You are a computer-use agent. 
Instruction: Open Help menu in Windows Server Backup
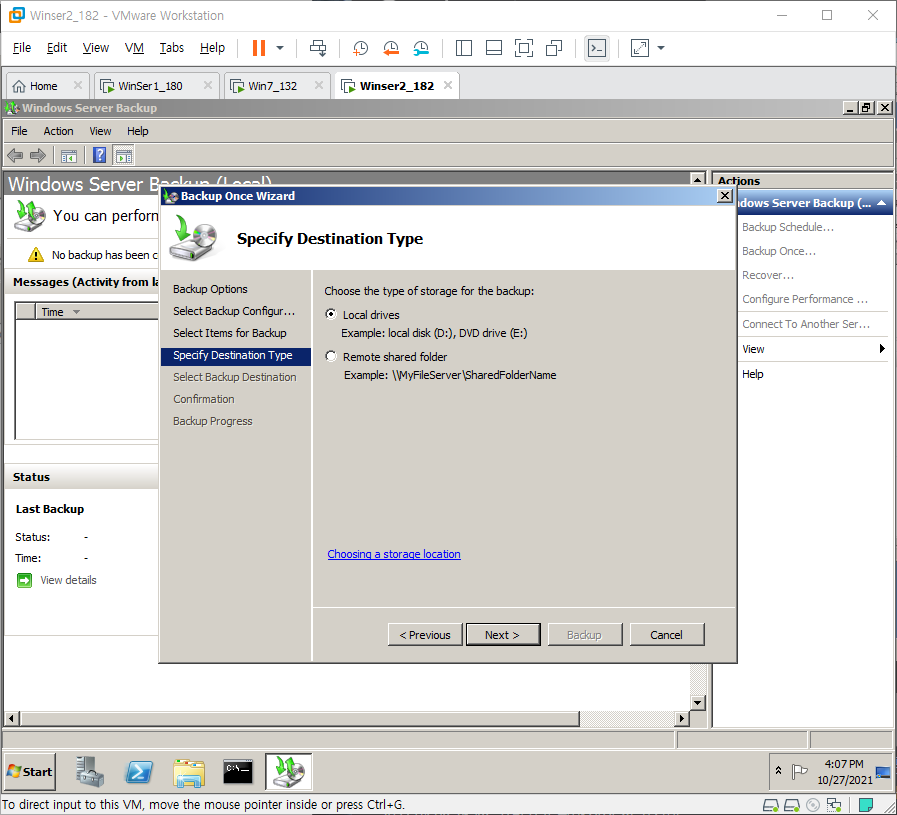pyautogui.click(x=138, y=131)
